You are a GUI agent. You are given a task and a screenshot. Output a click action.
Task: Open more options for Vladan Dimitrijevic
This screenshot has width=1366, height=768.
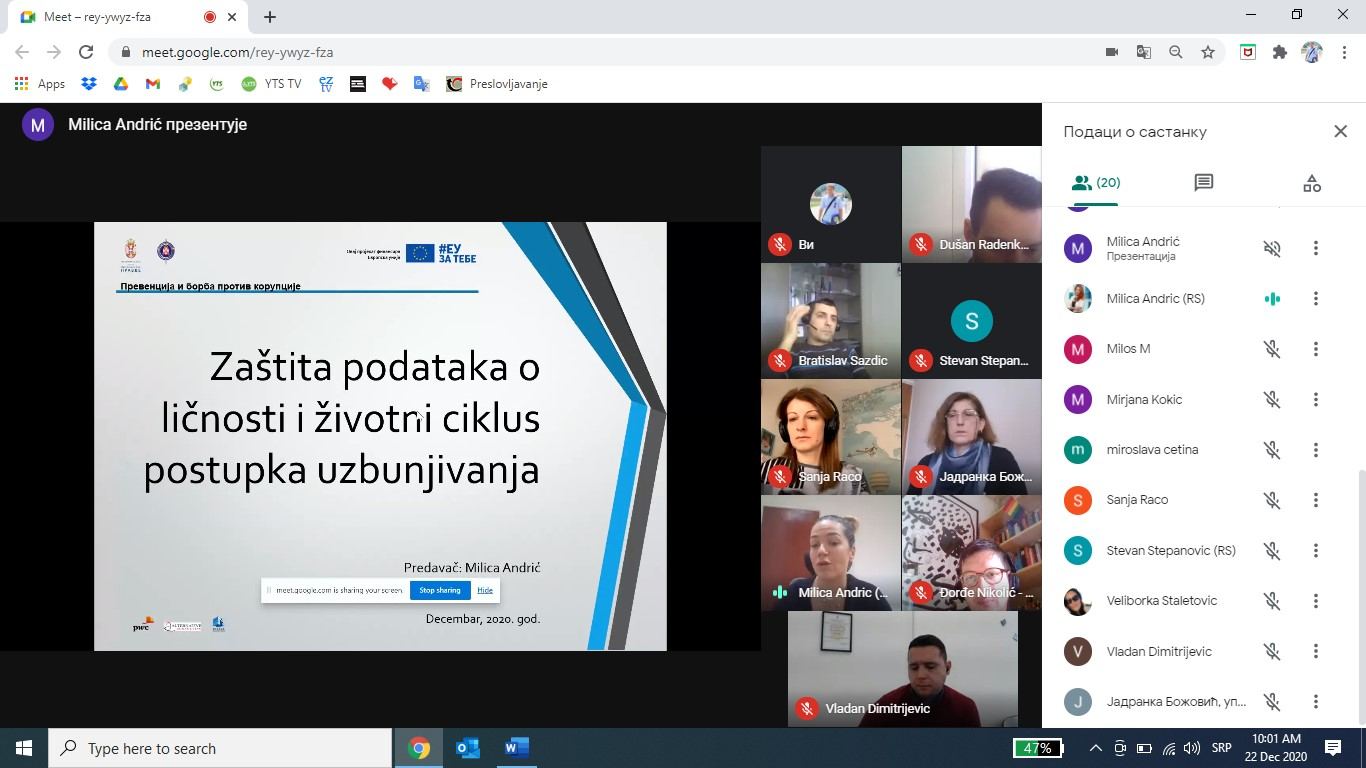click(x=1316, y=651)
